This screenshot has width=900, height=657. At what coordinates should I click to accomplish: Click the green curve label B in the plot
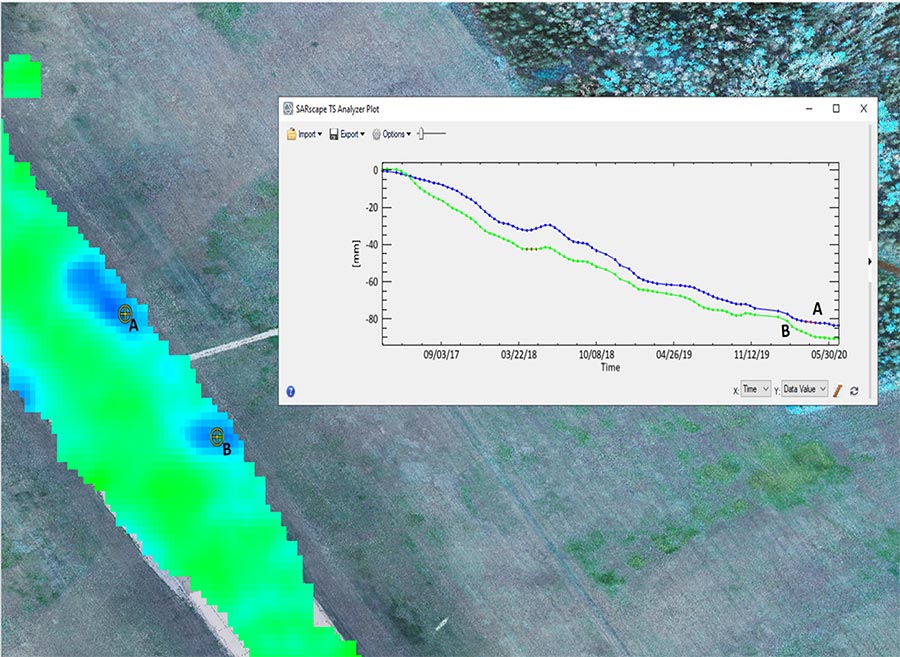click(x=785, y=330)
